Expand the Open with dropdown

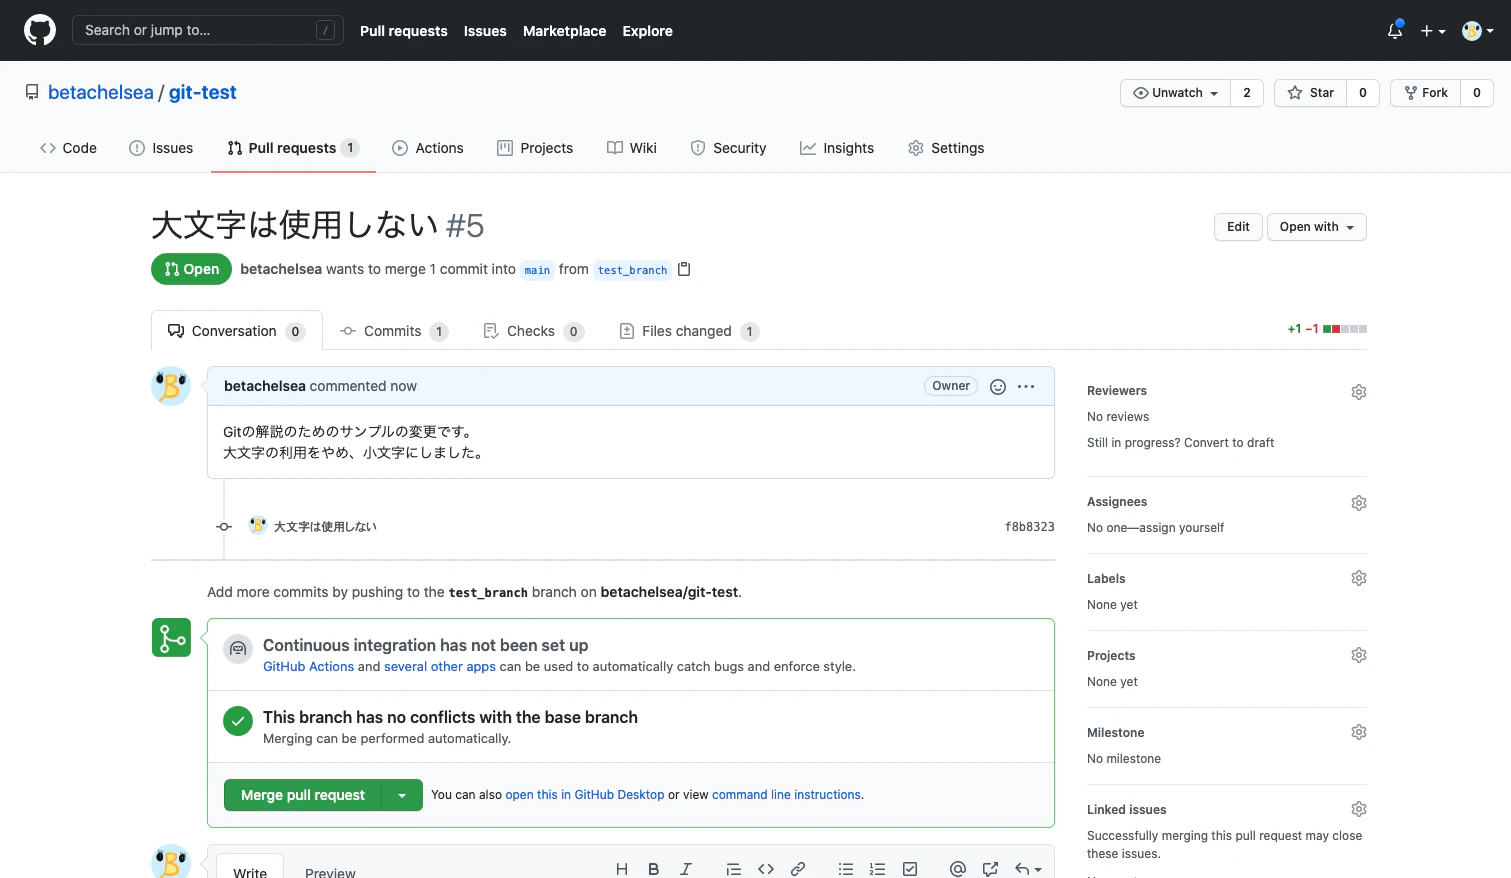(x=1317, y=227)
